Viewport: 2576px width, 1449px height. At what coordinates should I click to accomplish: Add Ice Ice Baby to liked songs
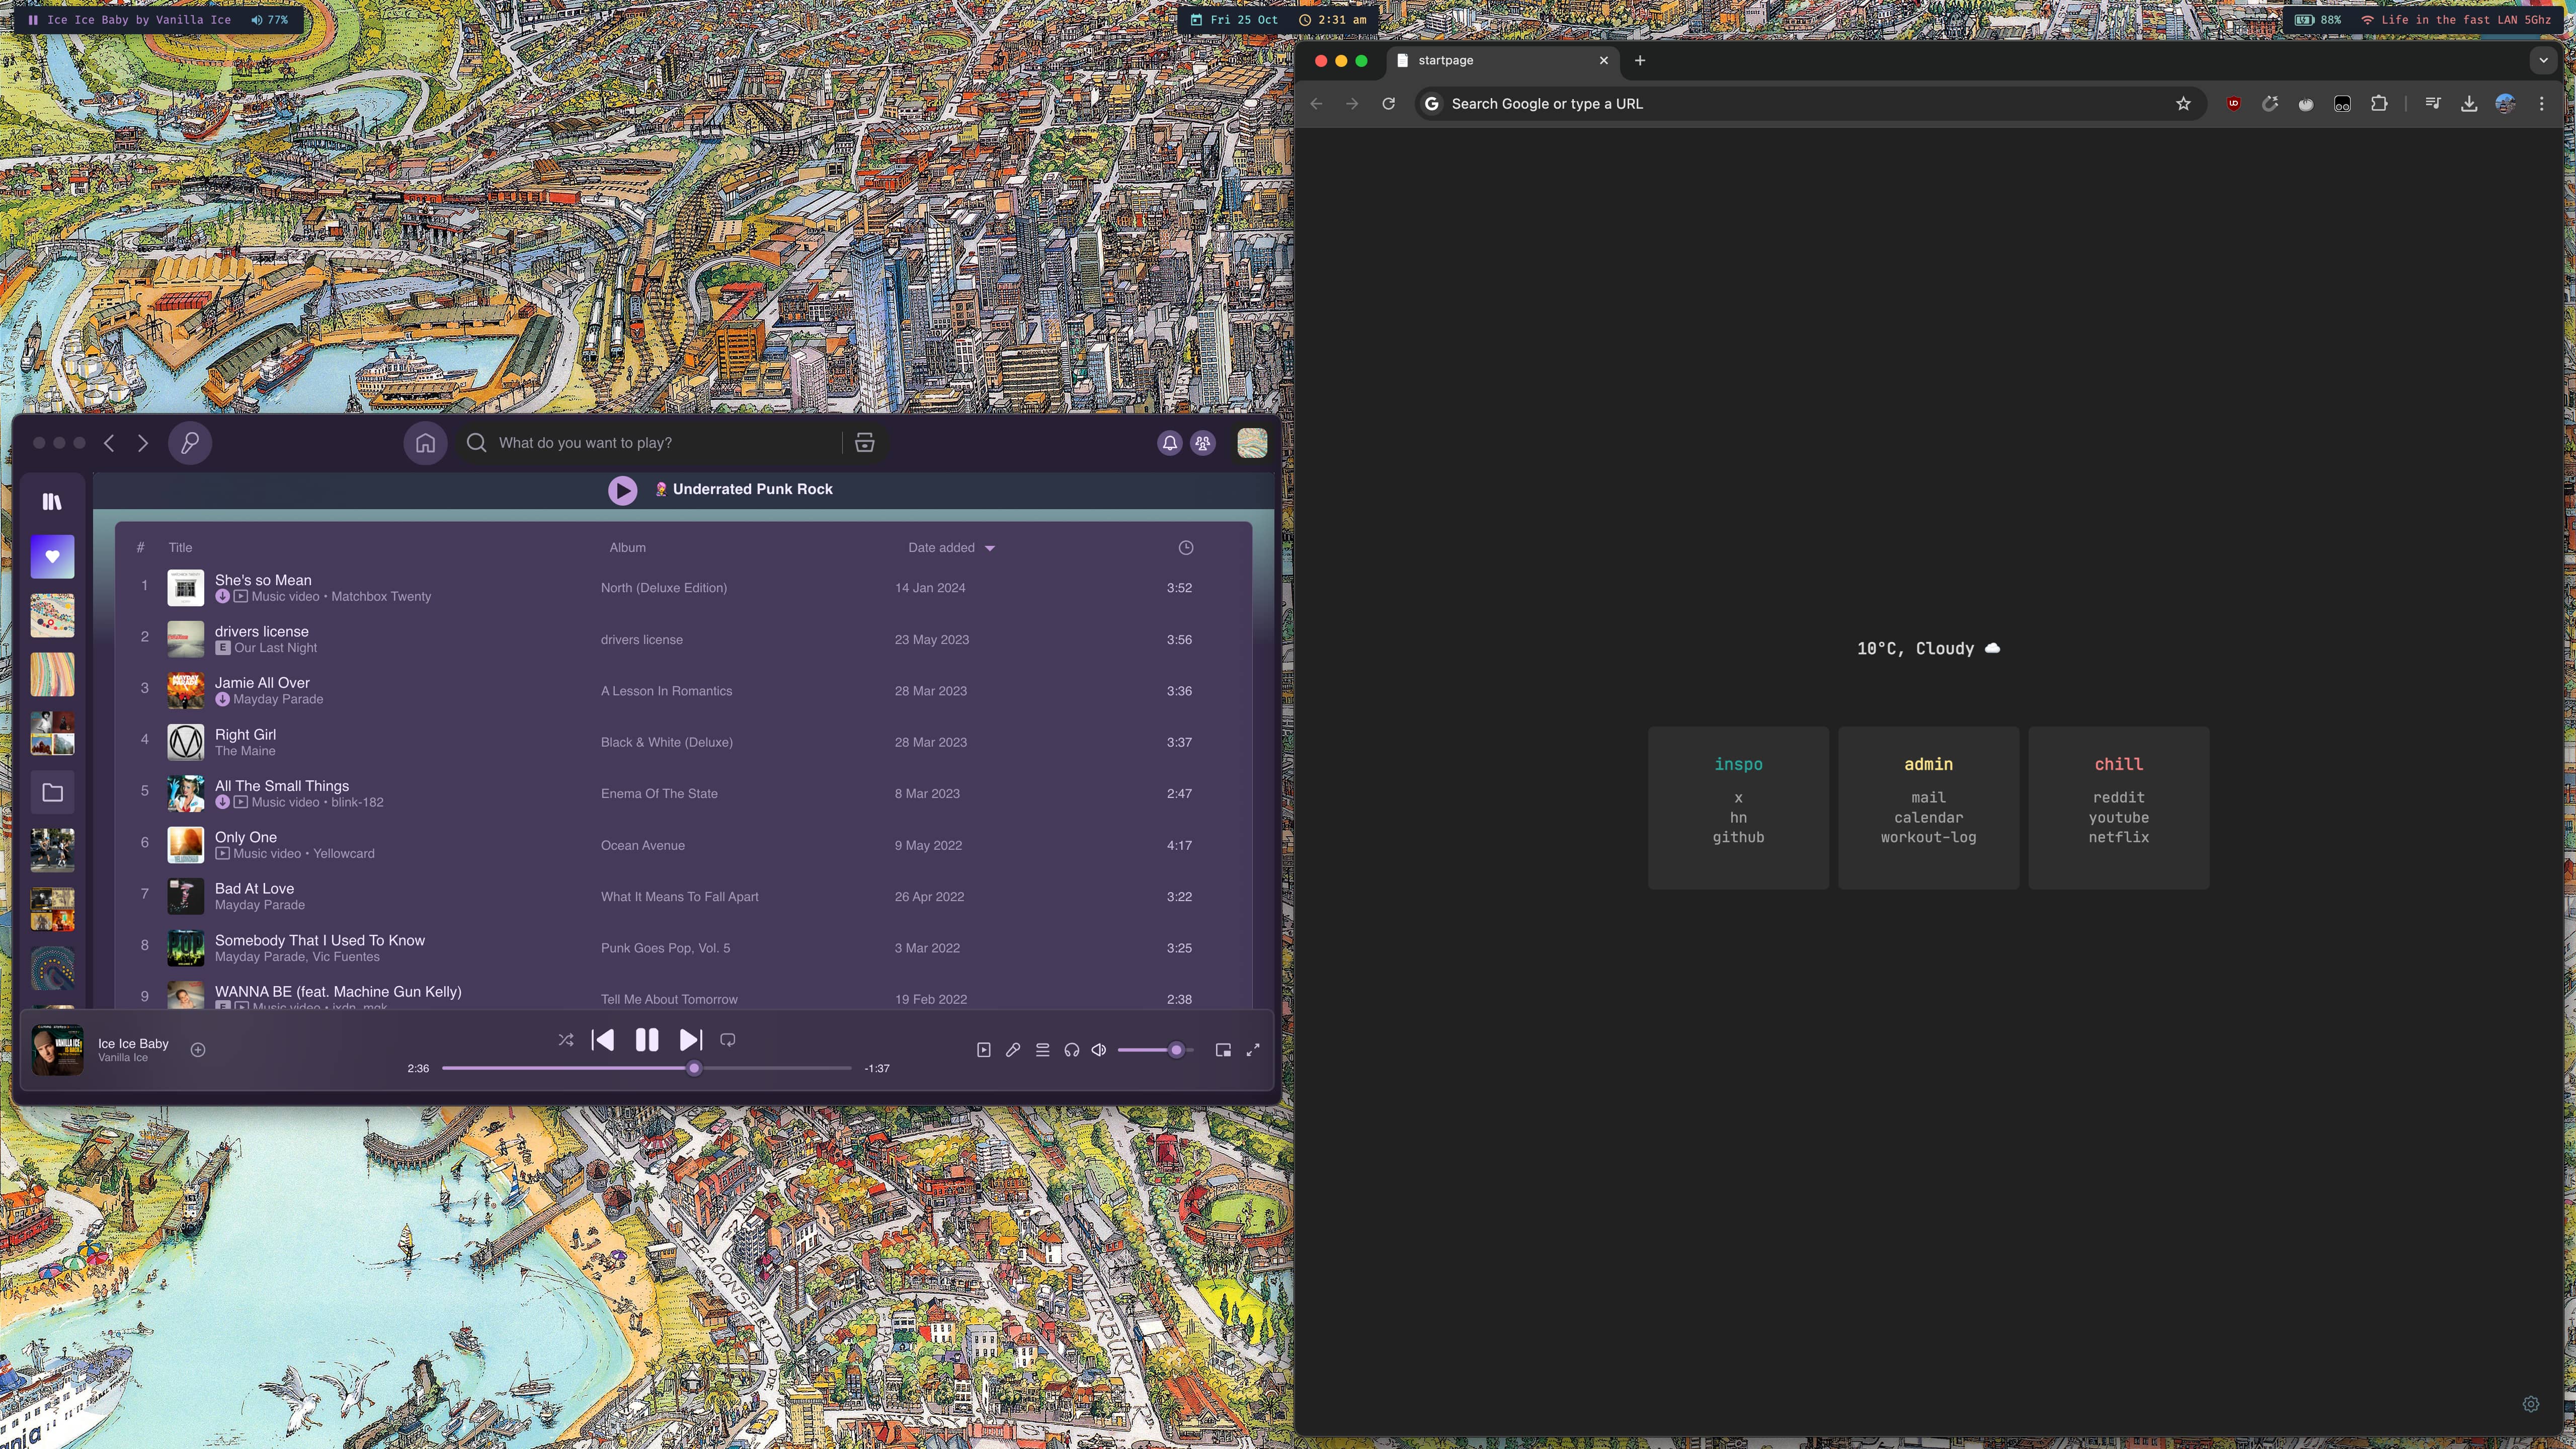pos(198,1049)
